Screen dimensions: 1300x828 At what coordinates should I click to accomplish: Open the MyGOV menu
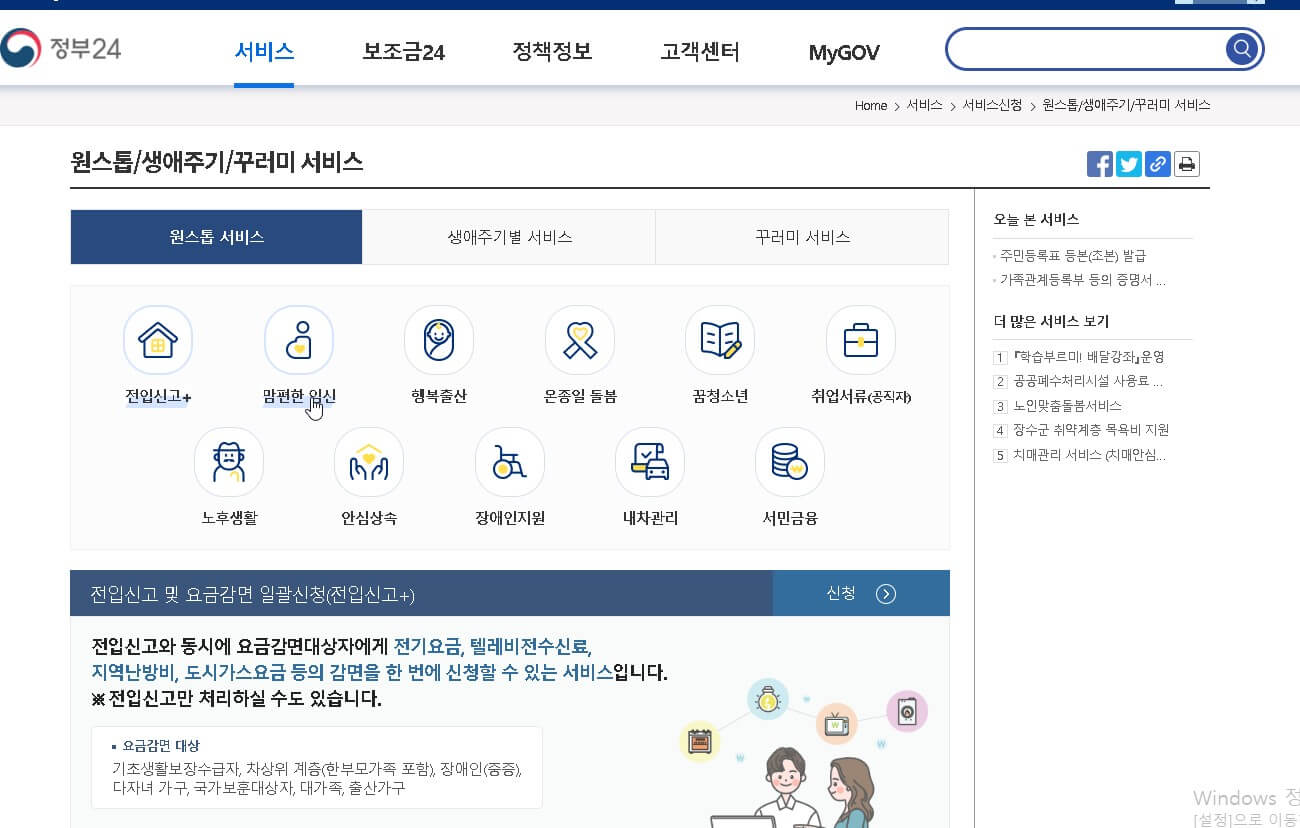tap(843, 52)
